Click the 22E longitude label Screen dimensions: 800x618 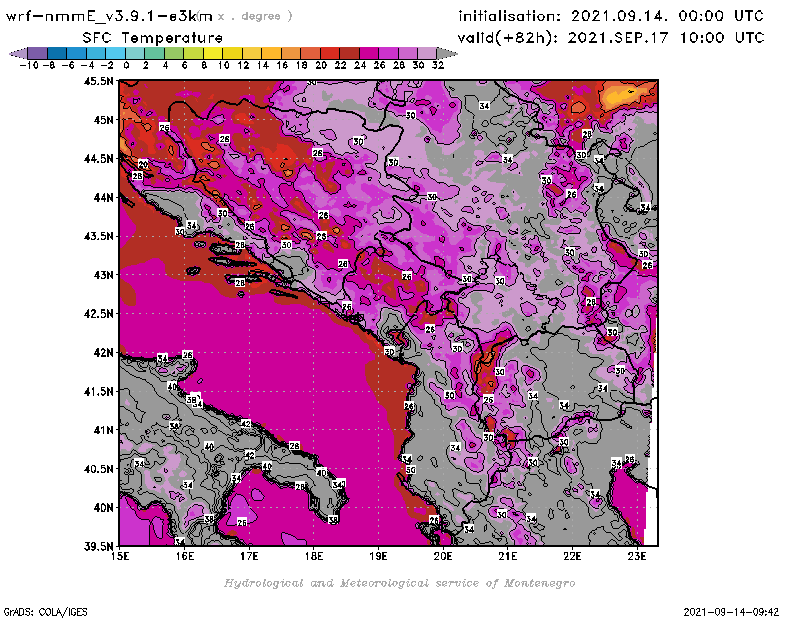(572, 556)
